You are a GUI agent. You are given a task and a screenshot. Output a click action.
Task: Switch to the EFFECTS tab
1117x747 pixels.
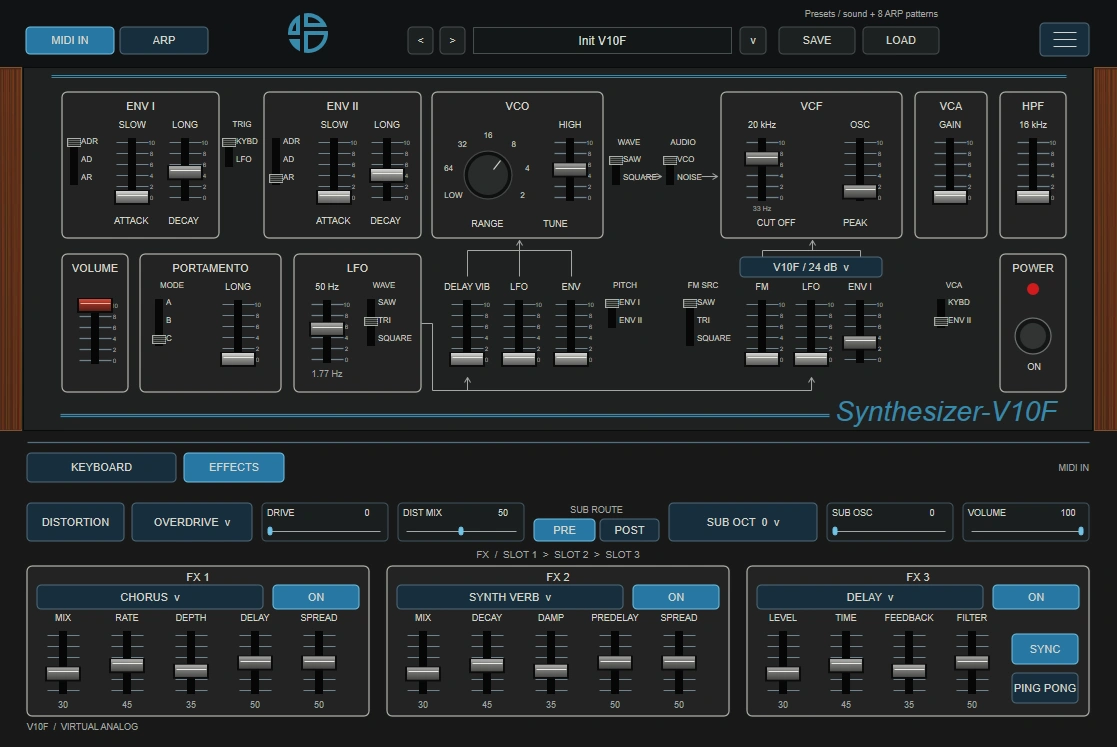[x=234, y=467]
